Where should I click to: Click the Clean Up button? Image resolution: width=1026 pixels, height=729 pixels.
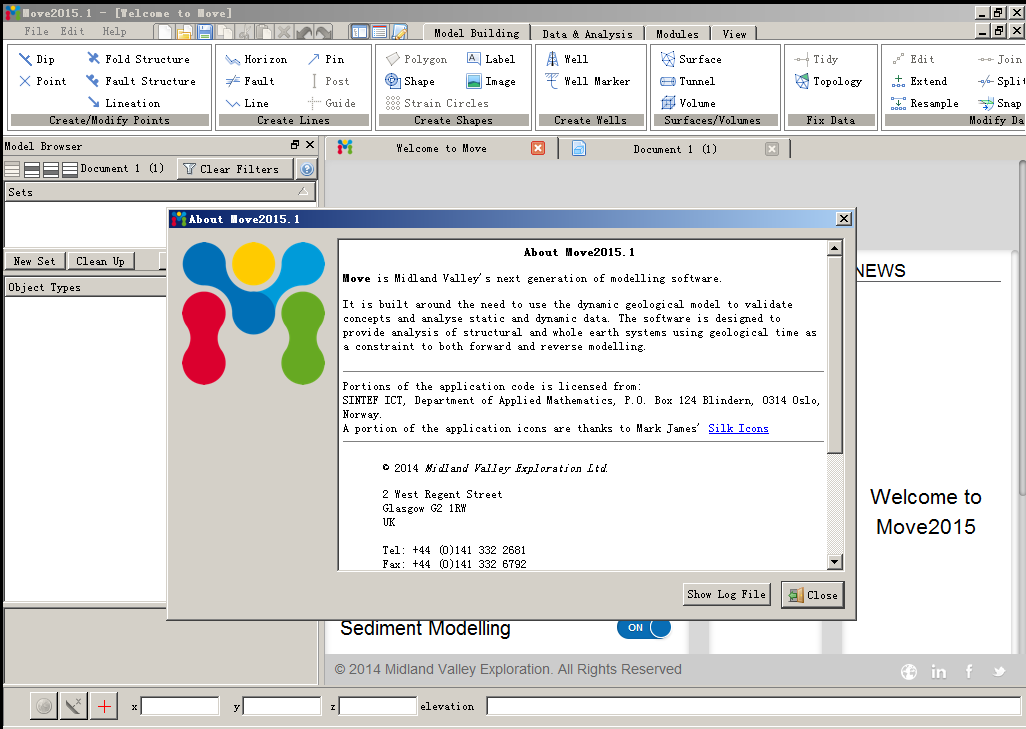(x=100, y=261)
